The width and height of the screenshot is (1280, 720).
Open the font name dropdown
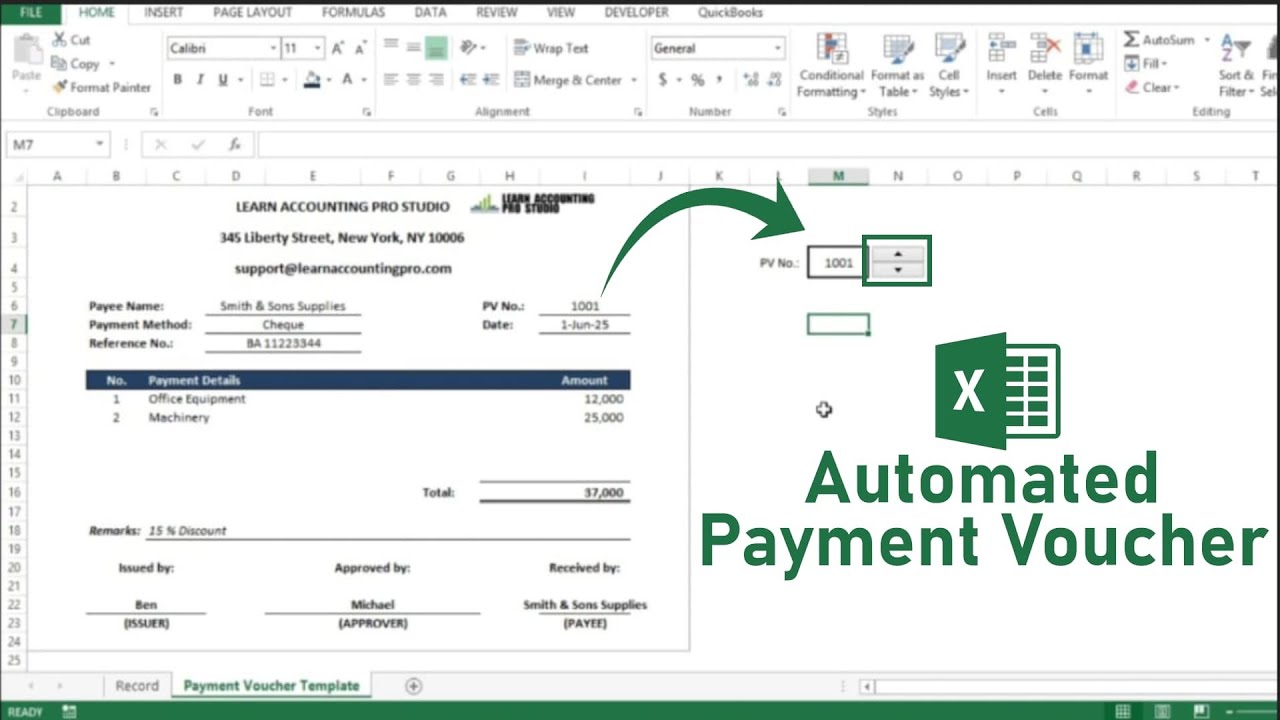coord(273,47)
